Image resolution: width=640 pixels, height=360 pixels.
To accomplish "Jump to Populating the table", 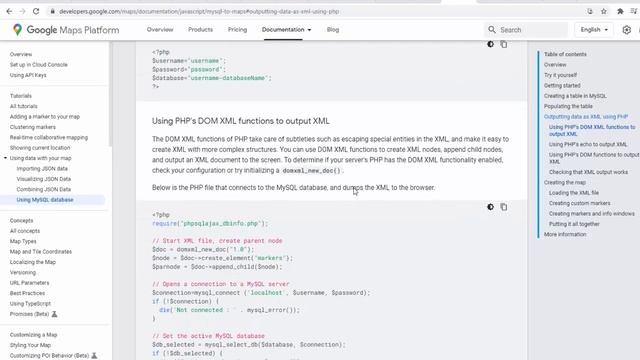I will 568,106.
